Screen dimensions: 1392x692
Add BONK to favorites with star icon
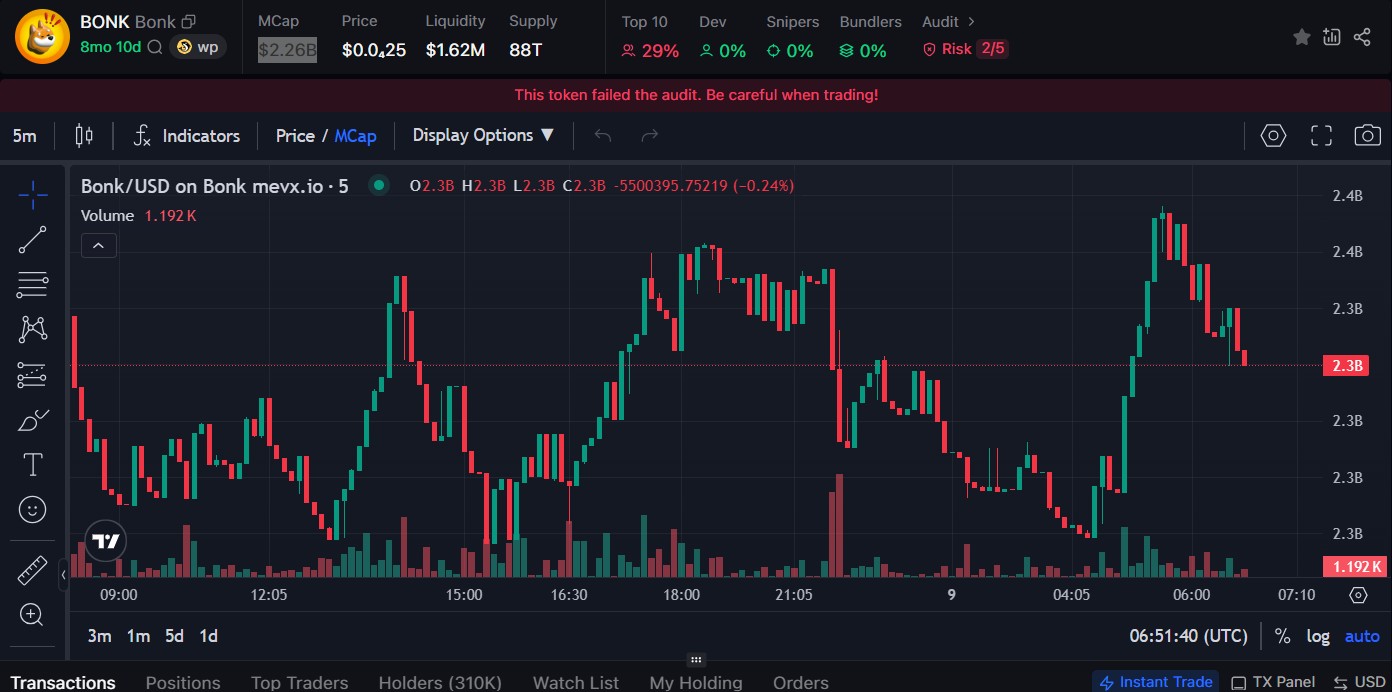pyautogui.click(x=1301, y=37)
